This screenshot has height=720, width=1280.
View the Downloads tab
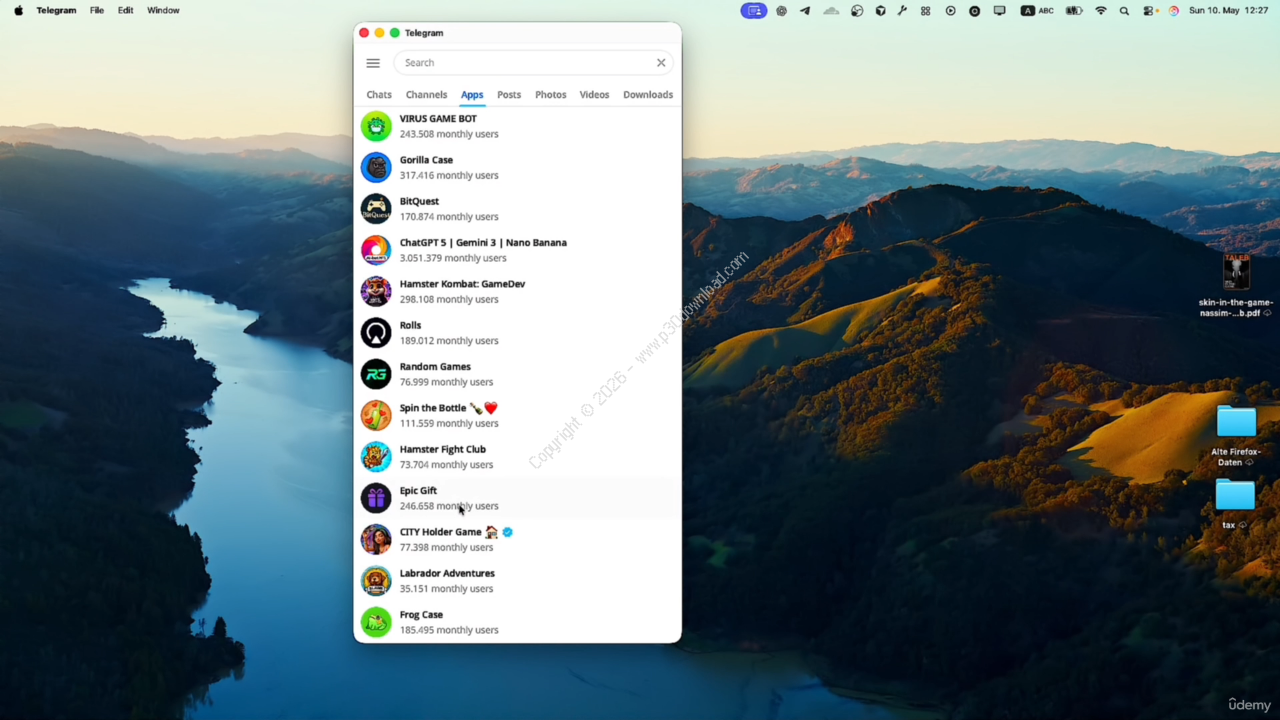[648, 95]
